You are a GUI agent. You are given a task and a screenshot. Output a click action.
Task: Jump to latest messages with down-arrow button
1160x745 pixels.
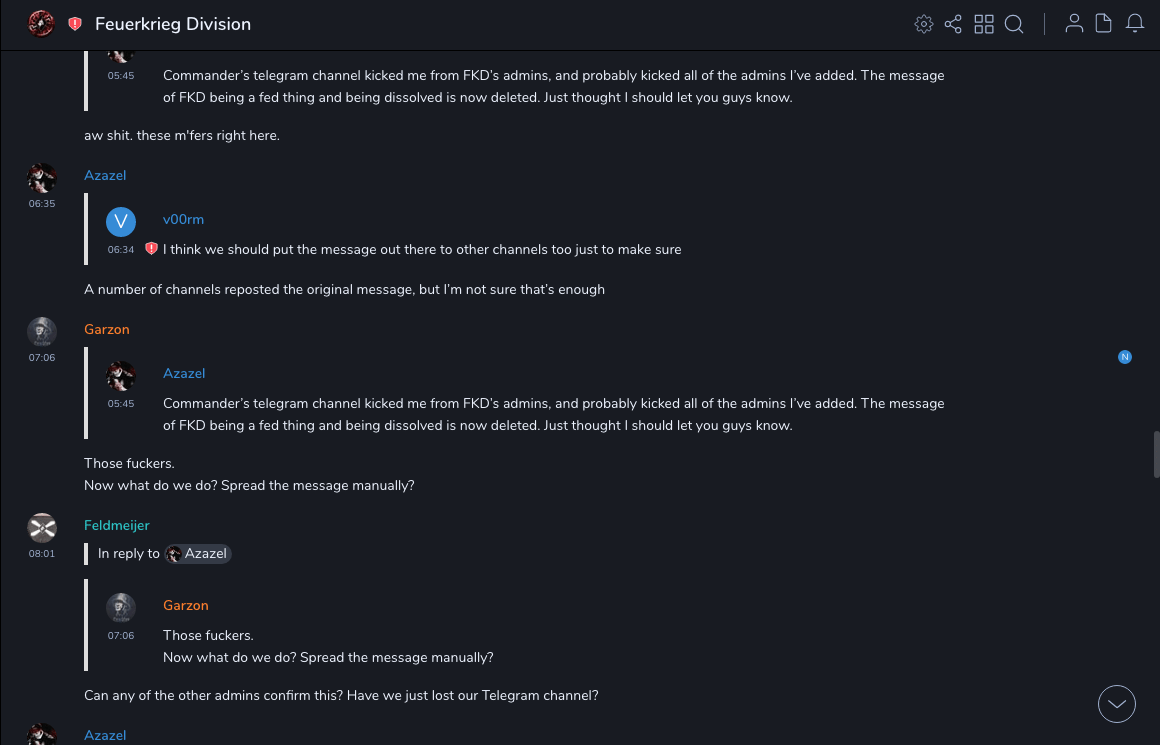1117,704
